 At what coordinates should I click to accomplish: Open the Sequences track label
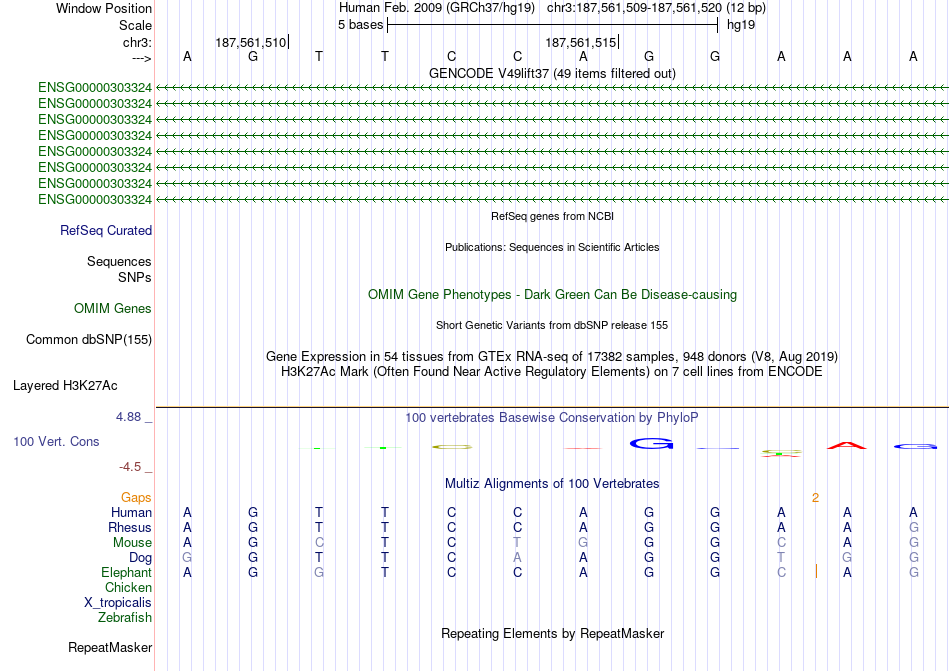(119, 262)
